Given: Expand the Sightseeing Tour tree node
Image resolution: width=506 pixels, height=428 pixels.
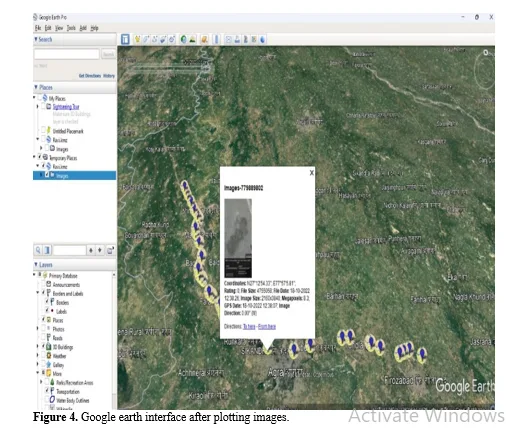Looking at the screenshot, I should coord(37,106).
